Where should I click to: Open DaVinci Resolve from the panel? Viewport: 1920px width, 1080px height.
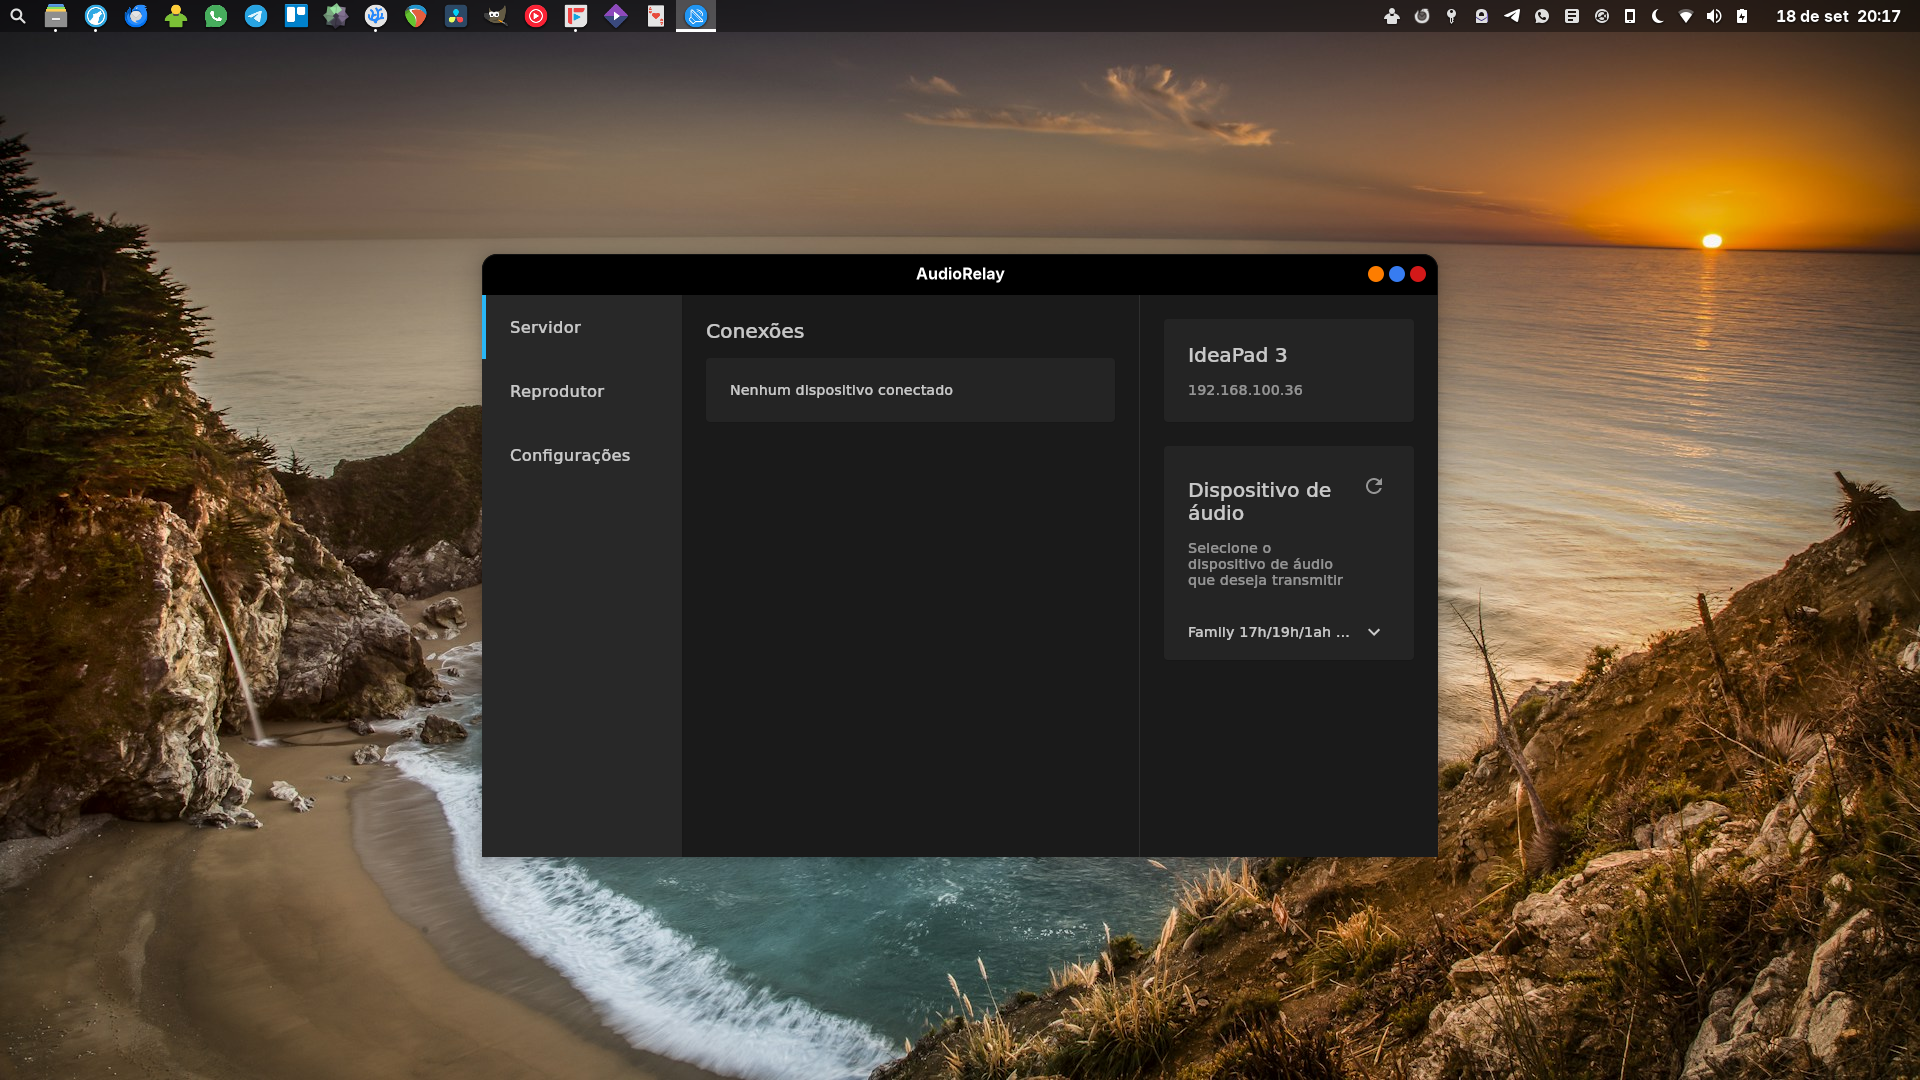(x=456, y=16)
